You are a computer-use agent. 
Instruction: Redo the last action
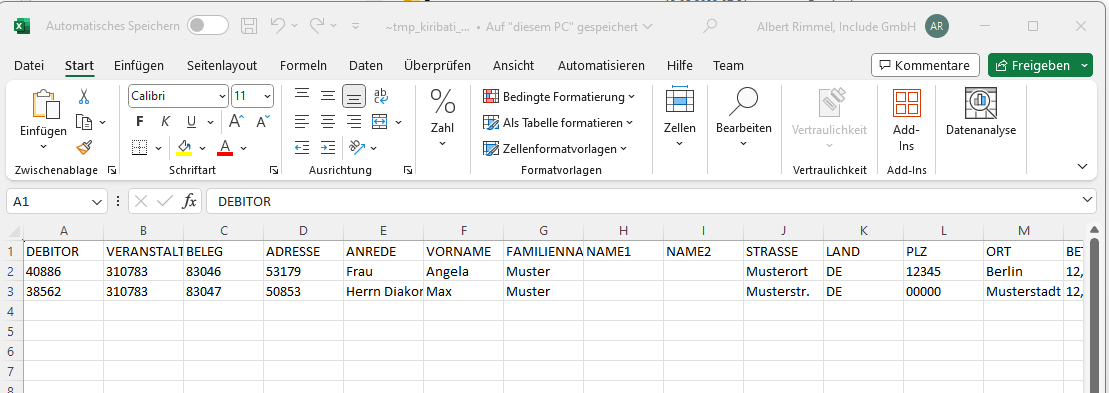point(316,26)
